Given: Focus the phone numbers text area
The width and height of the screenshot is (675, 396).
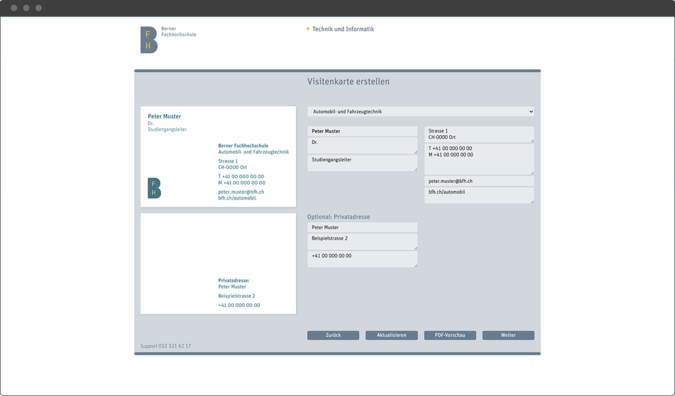Looking at the screenshot, I should [x=479, y=159].
